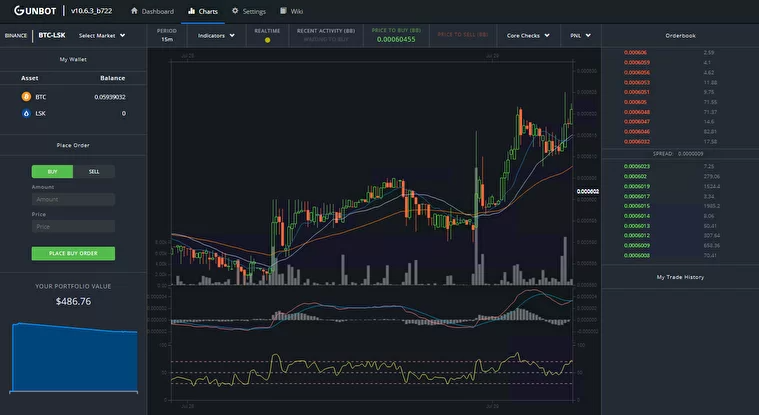Open the Dashboard tab
Image resolution: width=759 pixels, height=415 pixels.
click(152, 11)
